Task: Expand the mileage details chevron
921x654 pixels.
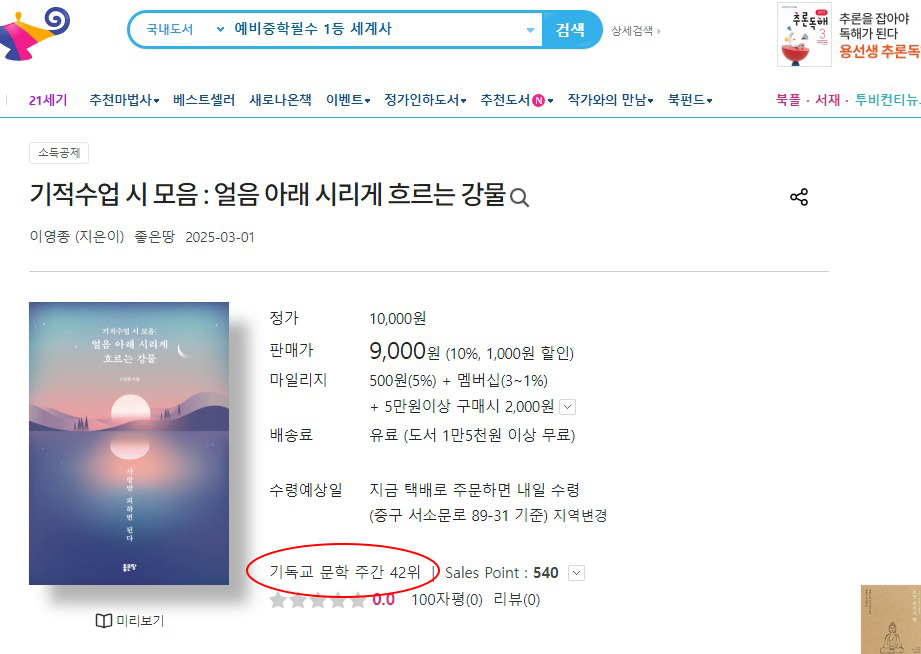Action: 567,407
